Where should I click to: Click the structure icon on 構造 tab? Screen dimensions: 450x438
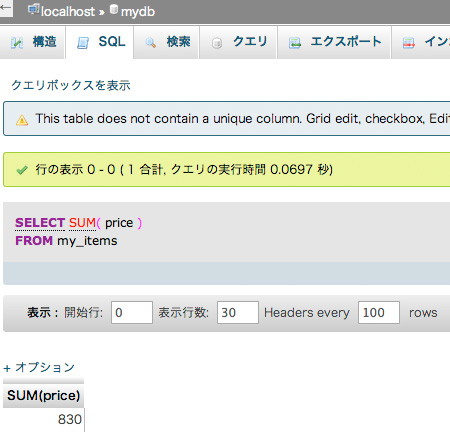coord(17,43)
